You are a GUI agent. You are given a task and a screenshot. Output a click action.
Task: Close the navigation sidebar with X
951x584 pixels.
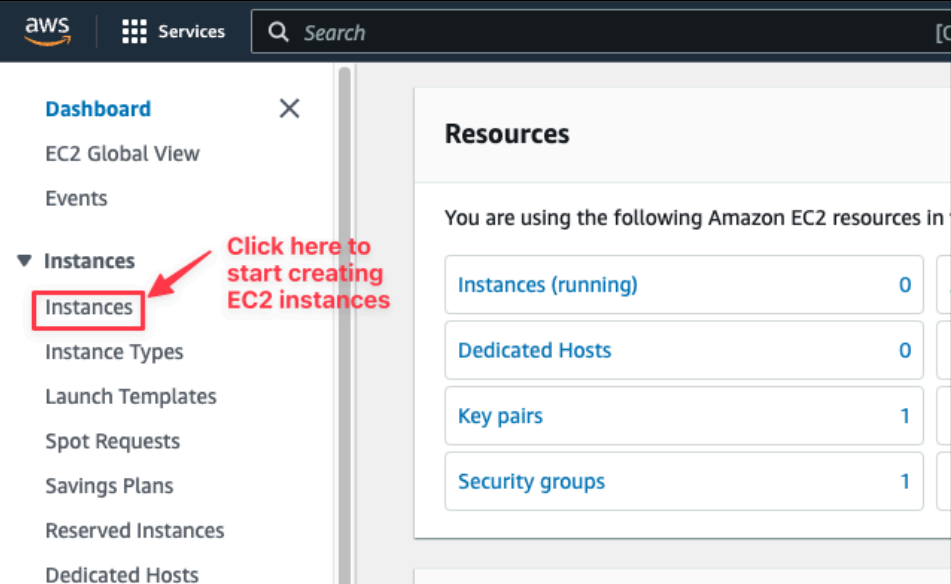click(289, 109)
